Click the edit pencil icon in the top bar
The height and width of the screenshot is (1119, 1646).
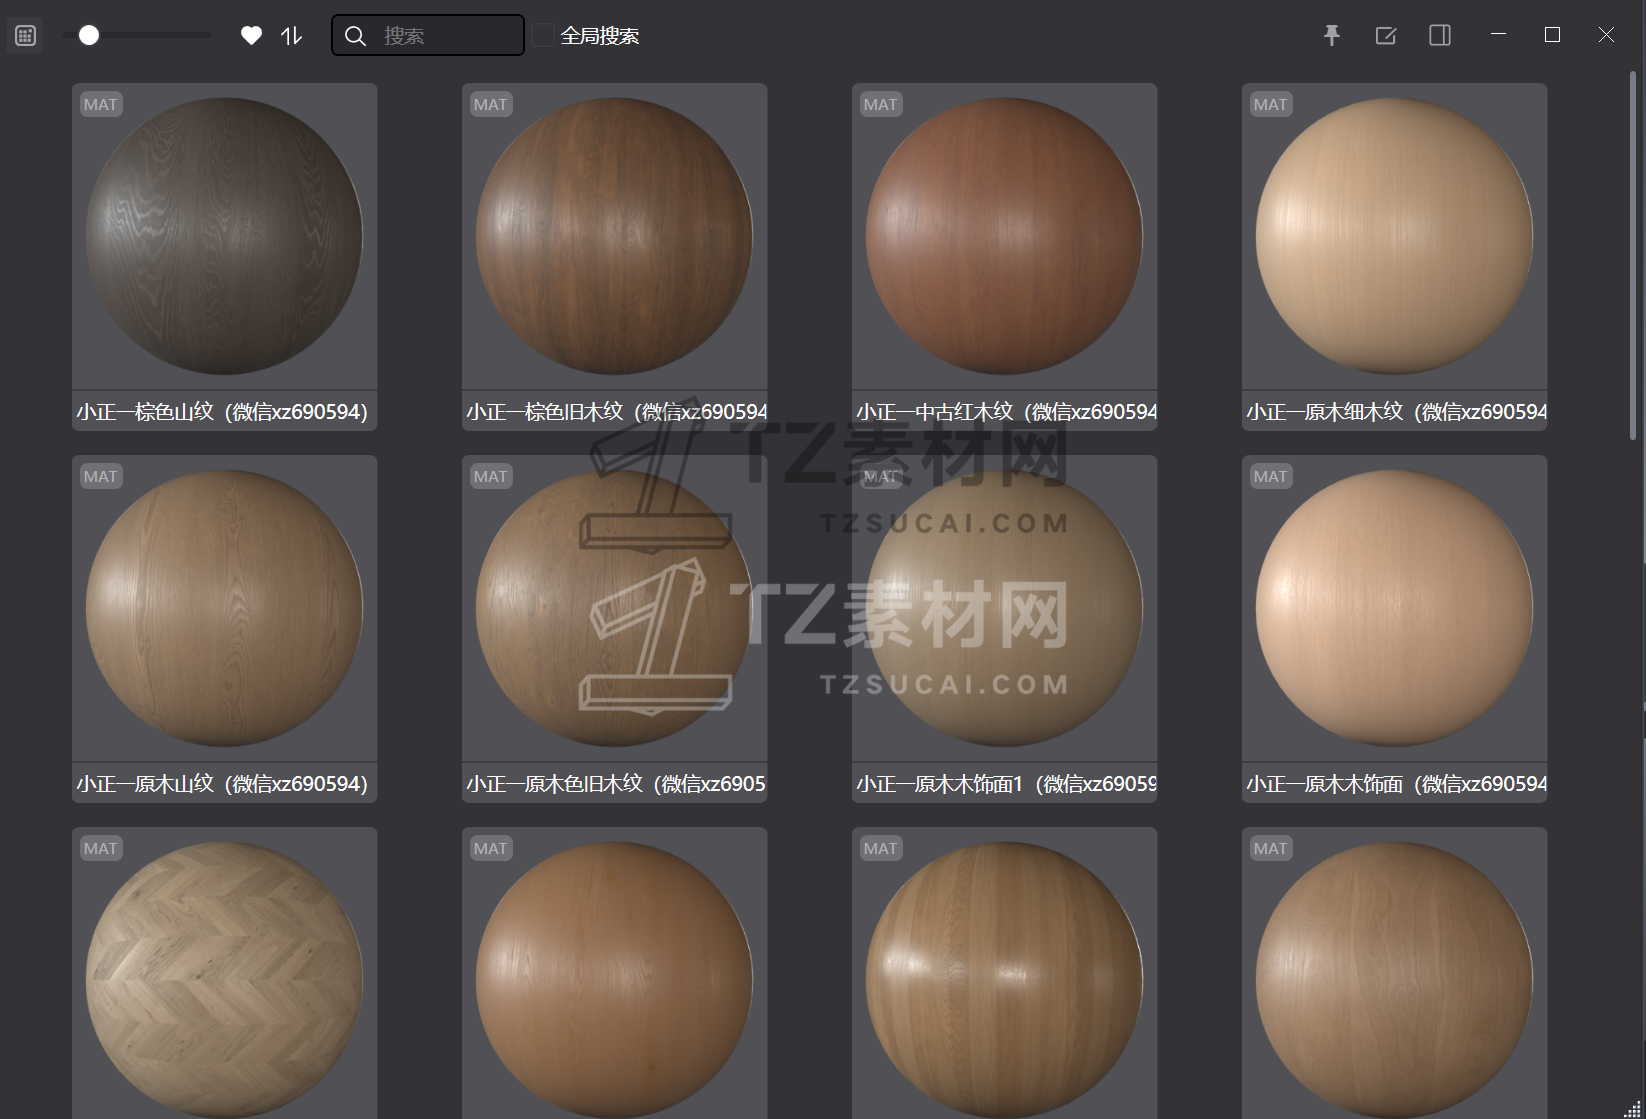point(1386,36)
